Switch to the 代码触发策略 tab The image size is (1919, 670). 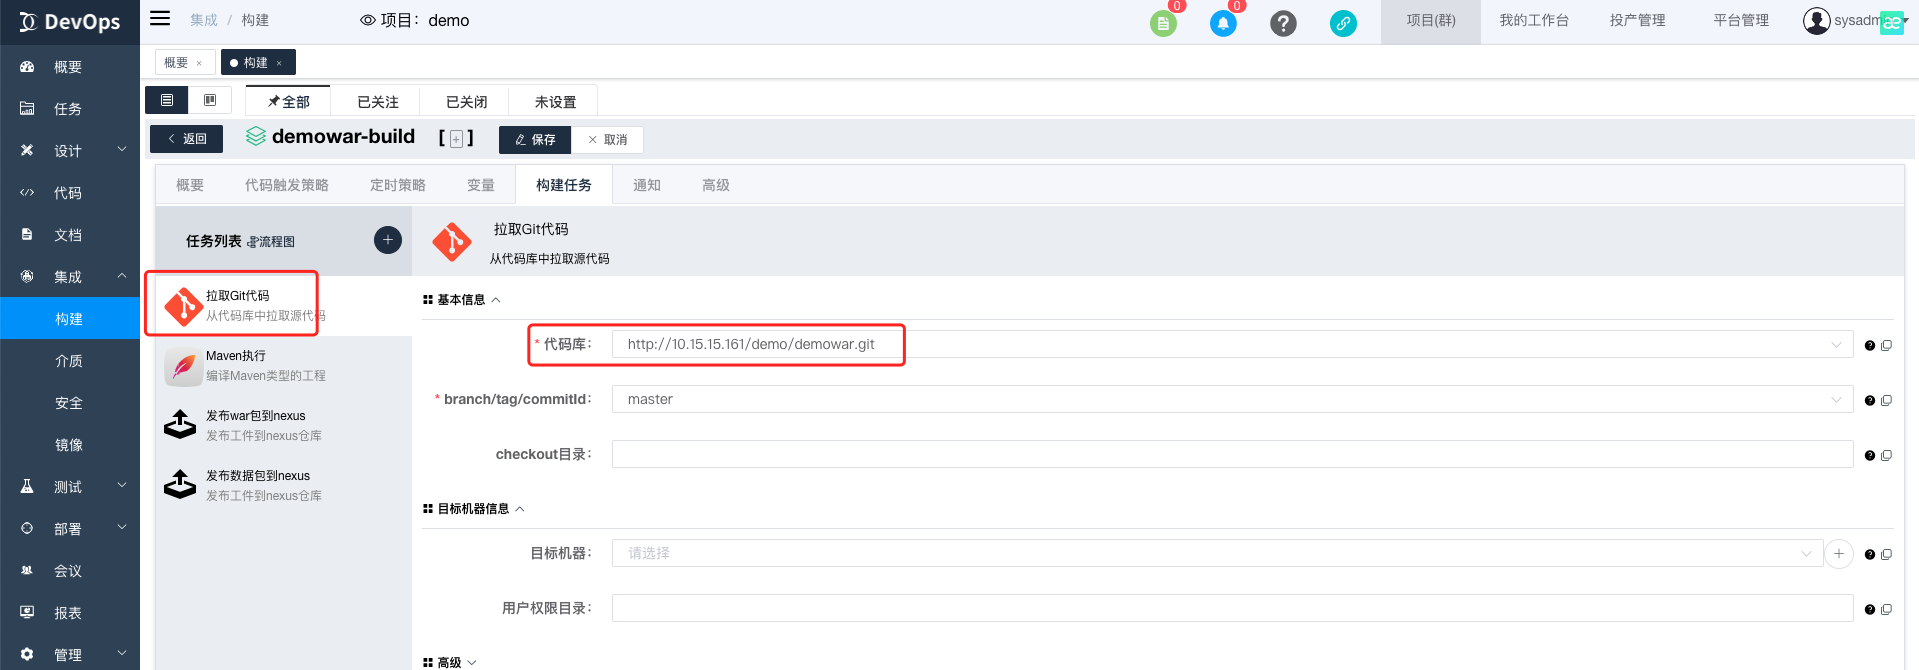pyautogui.click(x=286, y=185)
